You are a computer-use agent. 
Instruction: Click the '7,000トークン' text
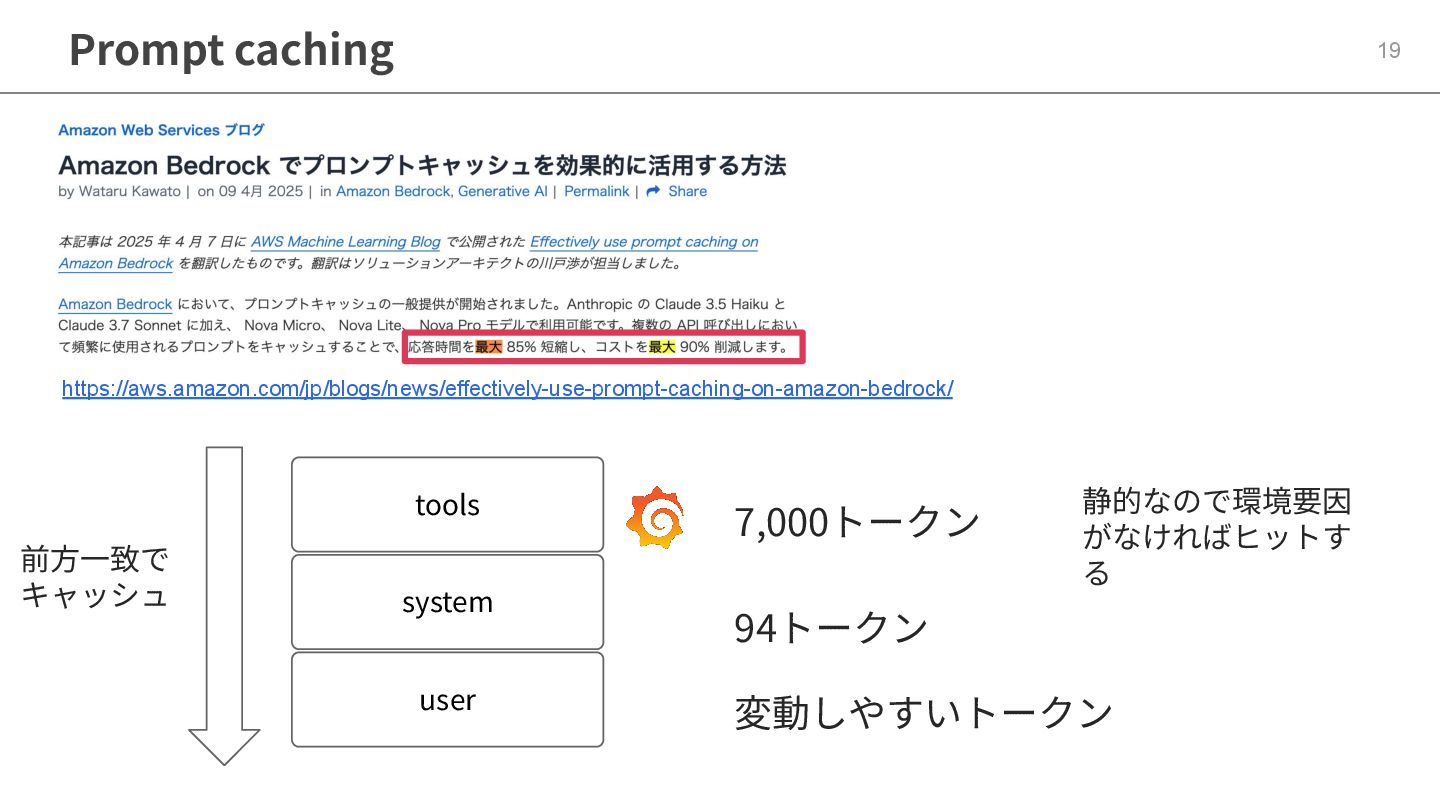pos(857,521)
